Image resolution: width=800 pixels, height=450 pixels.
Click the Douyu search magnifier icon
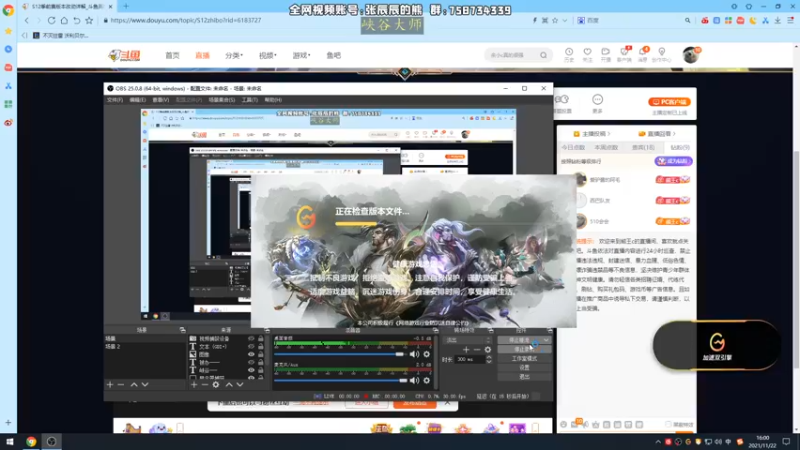pyautogui.click(x=543, y=55)
